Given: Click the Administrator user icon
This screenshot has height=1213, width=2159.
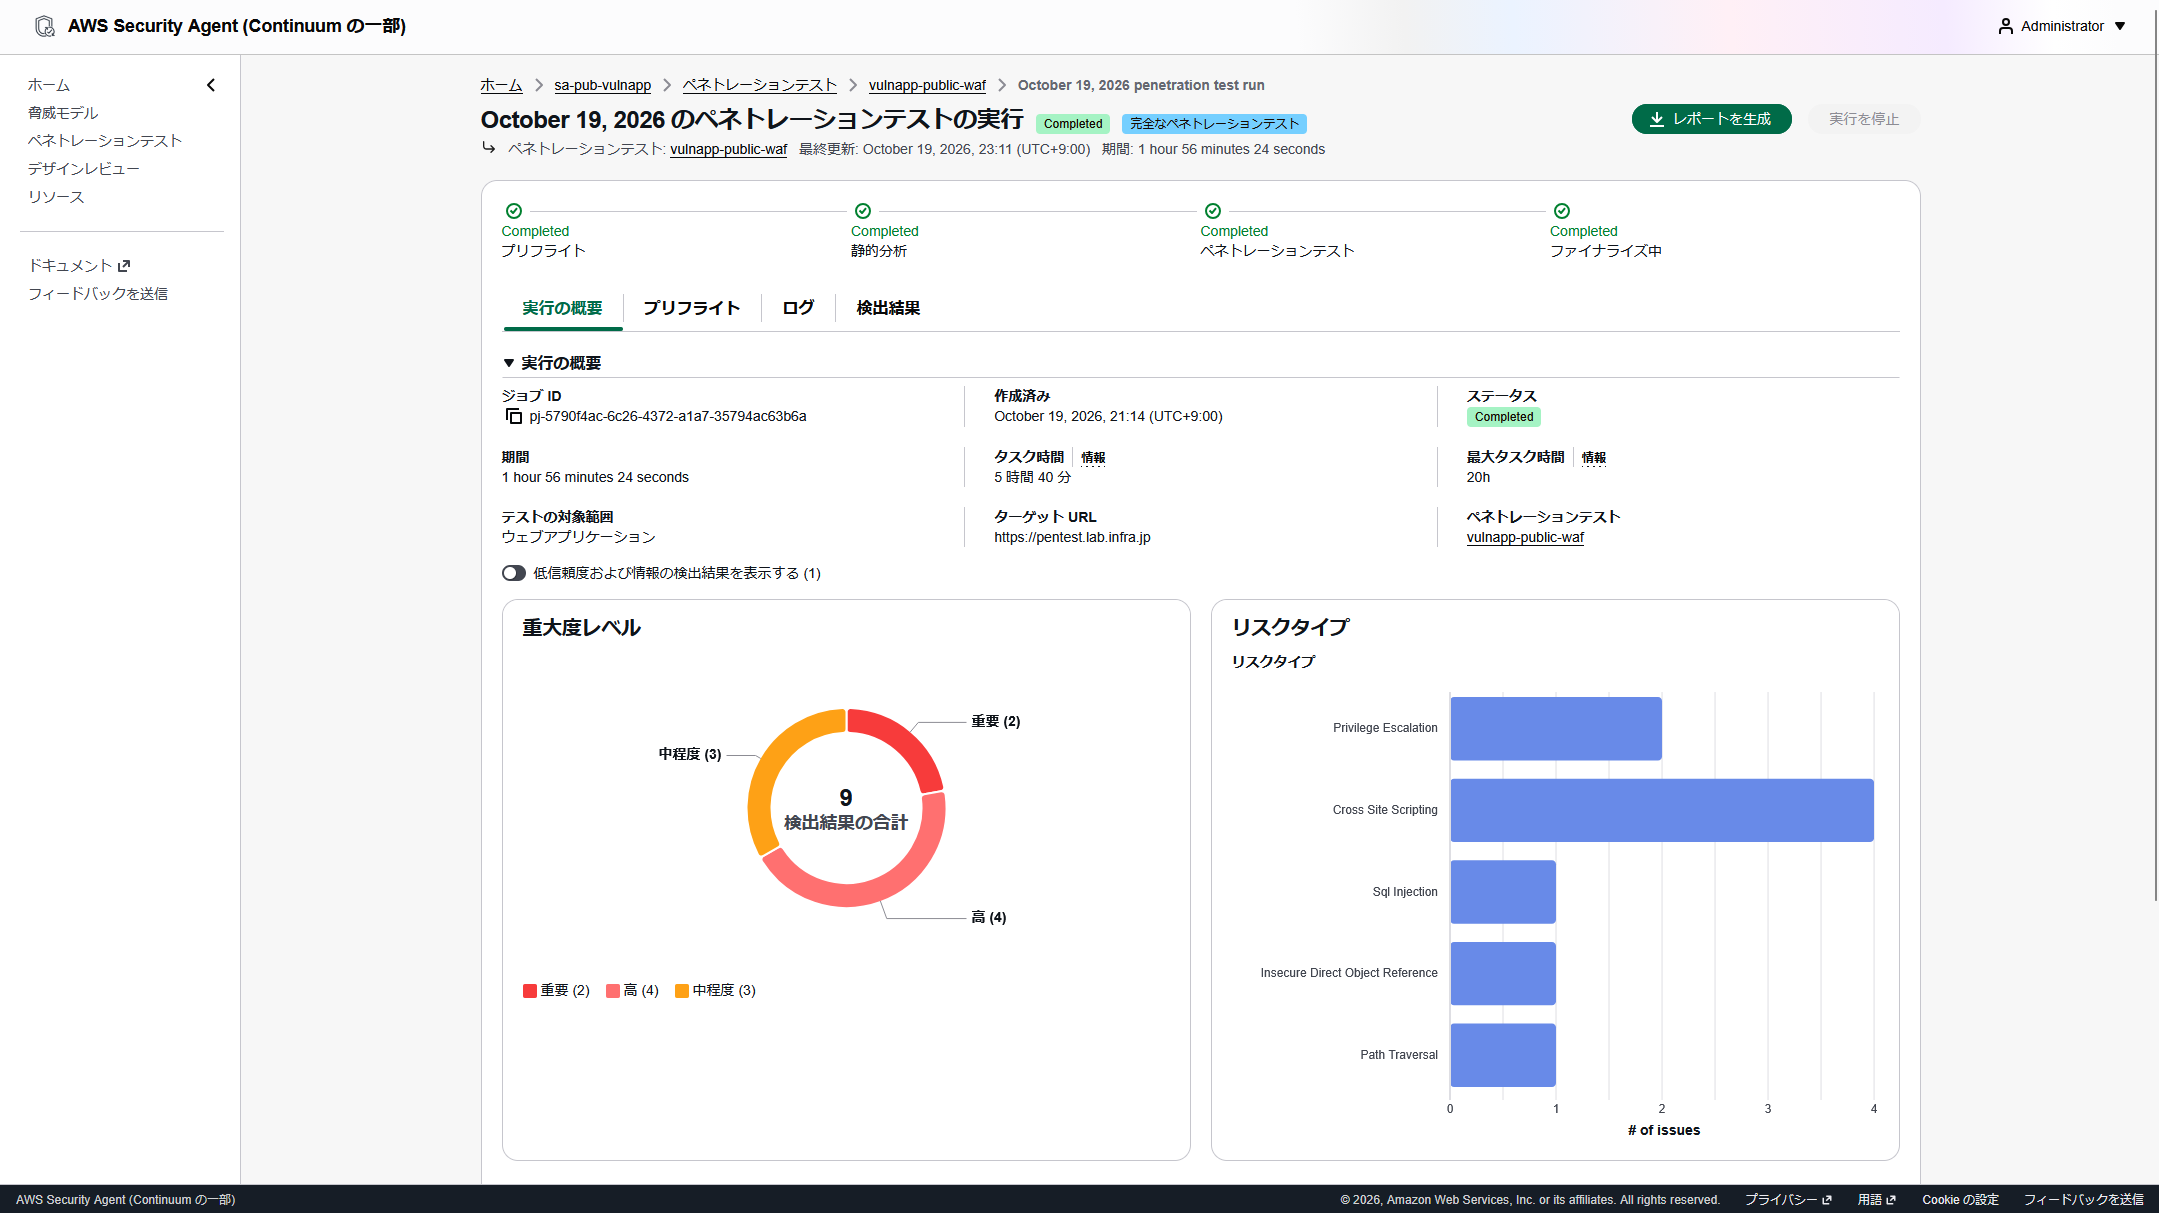Looking at the screenshot, I should click(x=2005, y=26).
